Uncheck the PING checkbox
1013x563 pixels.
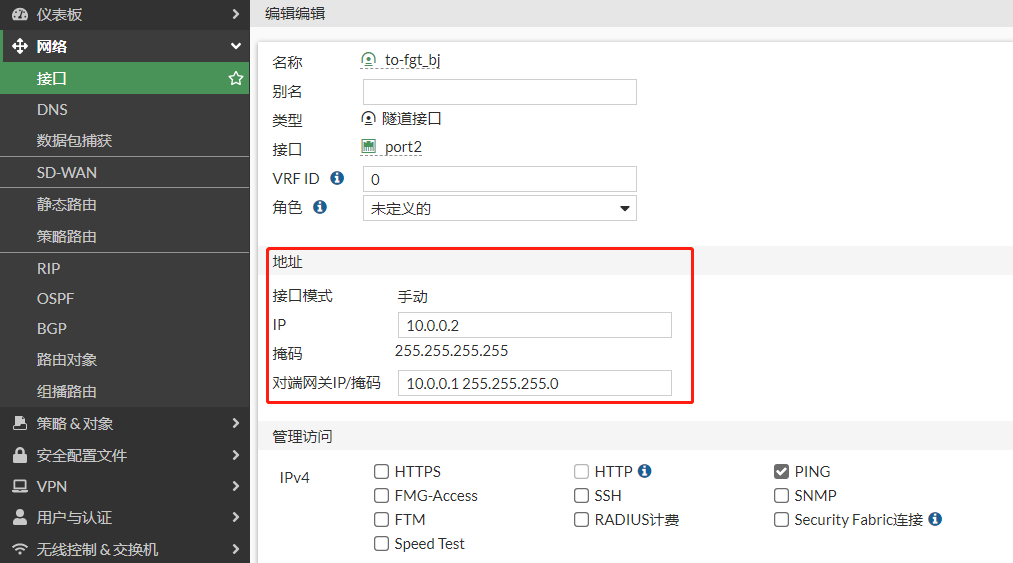781,471
